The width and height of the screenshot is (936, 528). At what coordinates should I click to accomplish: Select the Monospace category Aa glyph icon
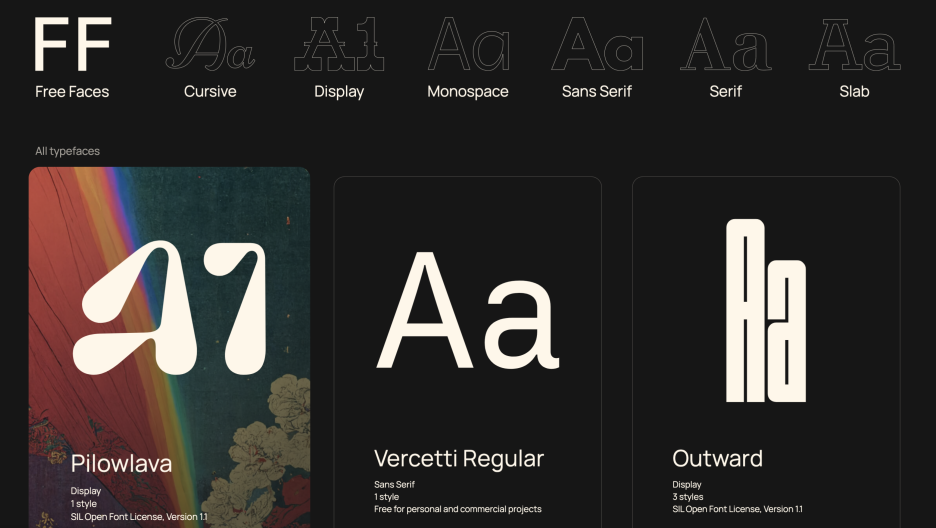tap(468, 44)
